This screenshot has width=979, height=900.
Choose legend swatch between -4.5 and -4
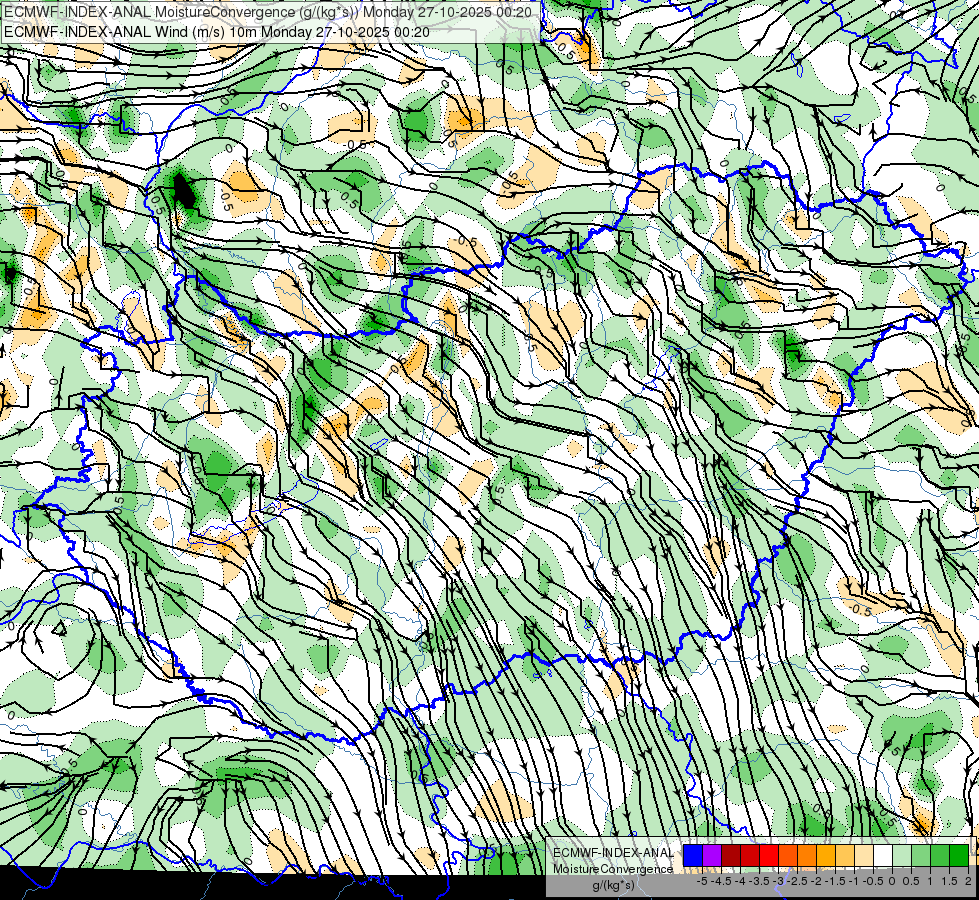[x=731, y=856]
